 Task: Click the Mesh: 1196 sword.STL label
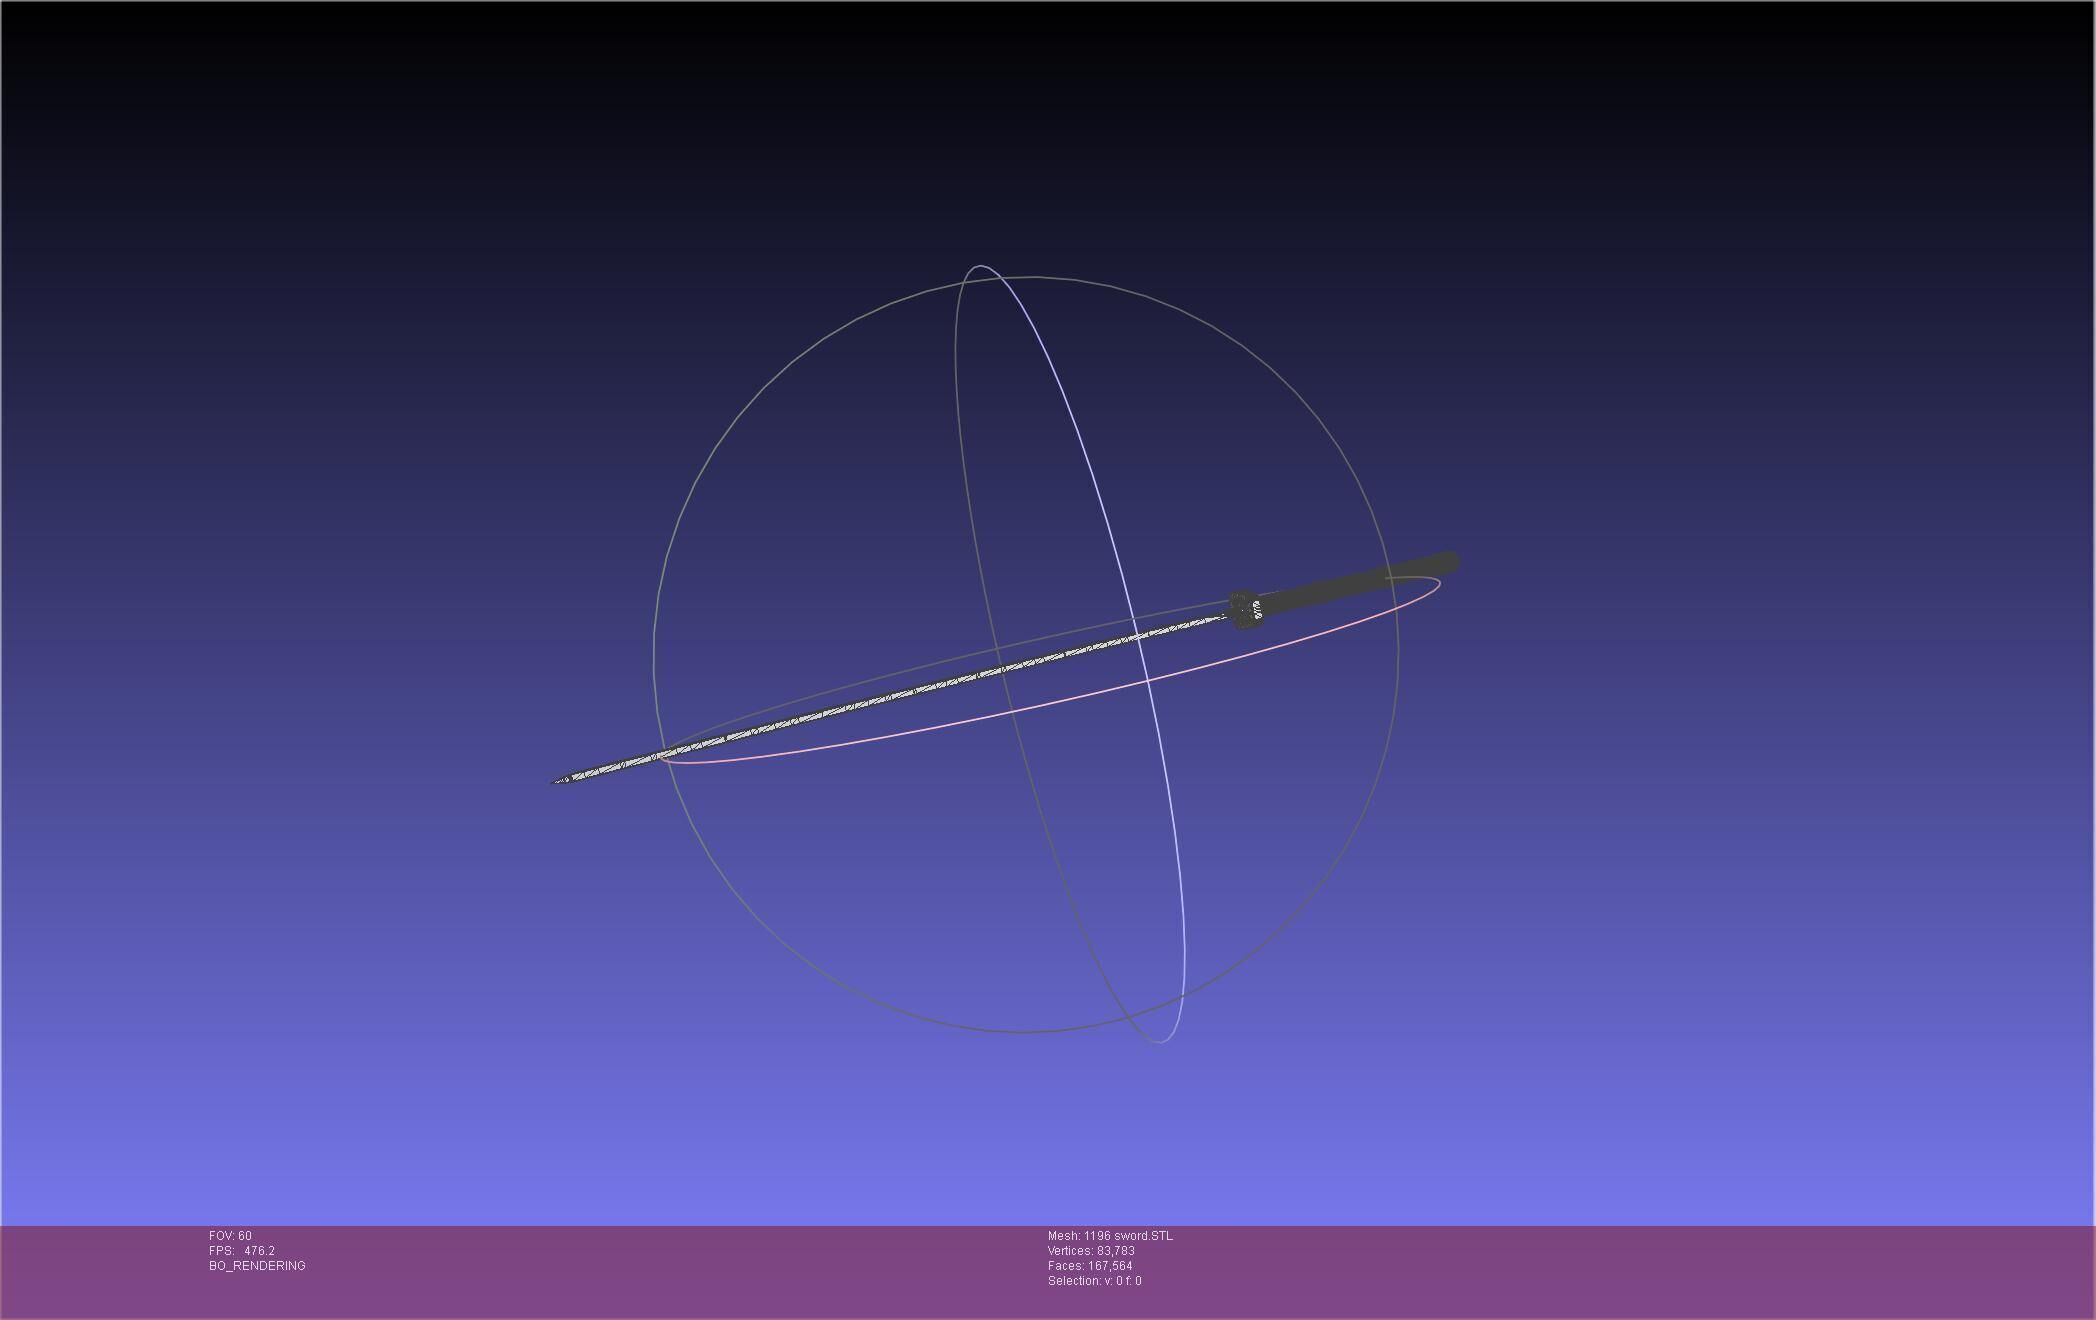tap(1110, 1236)
